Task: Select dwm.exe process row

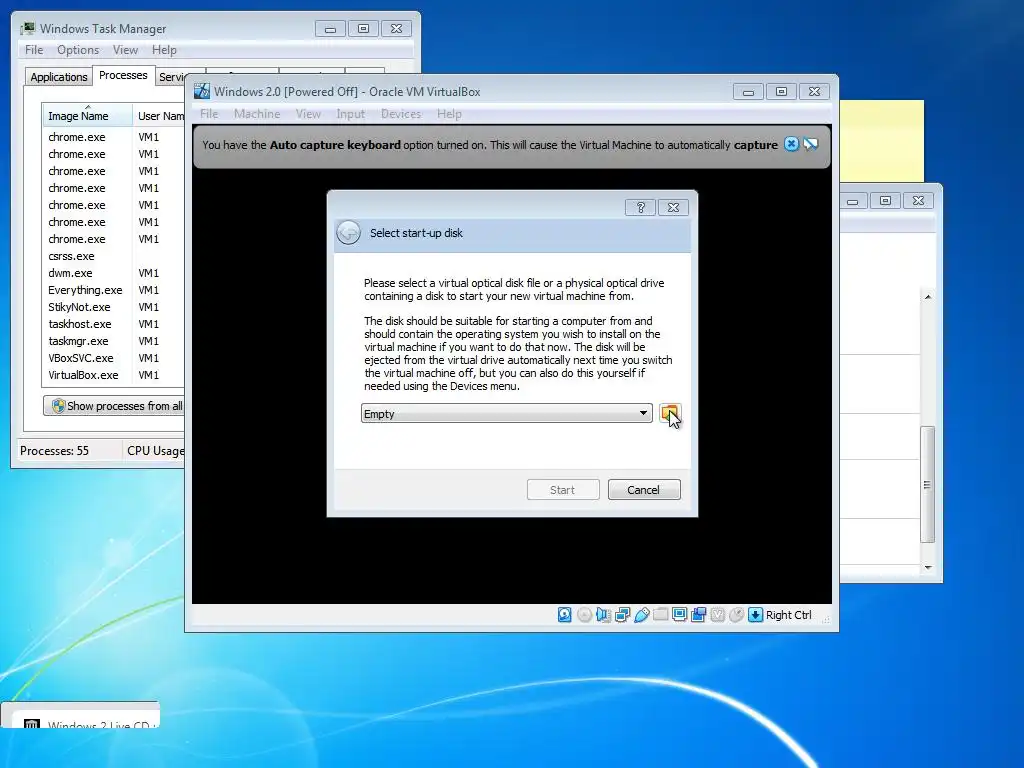Action: pos(114,273)
